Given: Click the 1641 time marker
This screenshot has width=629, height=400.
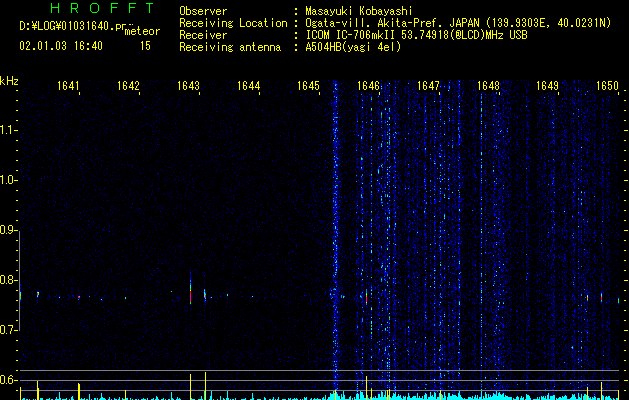Looking at the screenshot, I should click(x=68, y=85).
